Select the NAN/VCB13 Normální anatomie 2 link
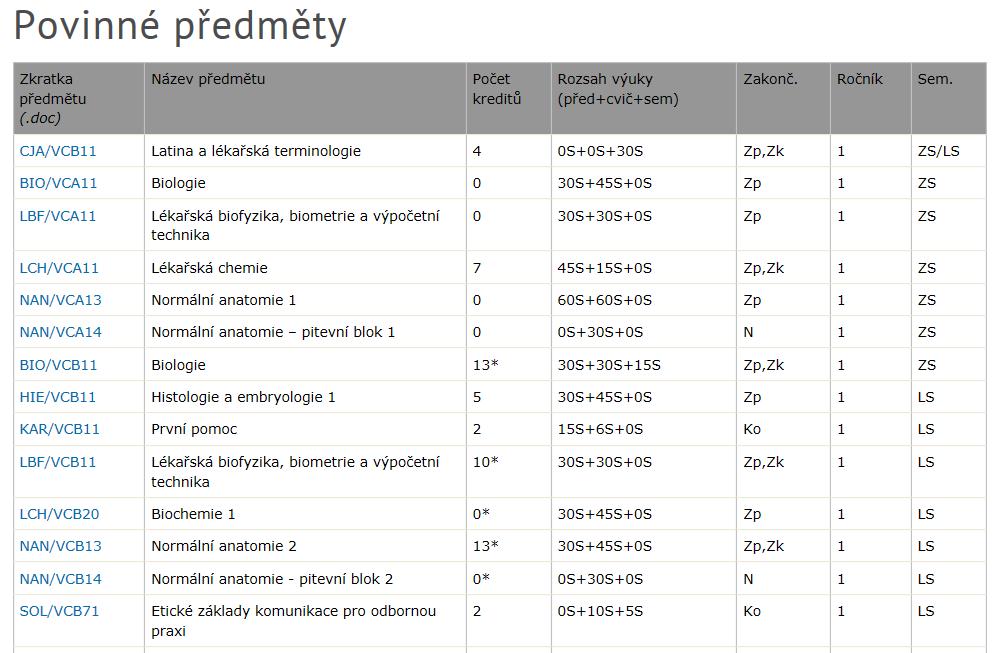 [60, 546]
